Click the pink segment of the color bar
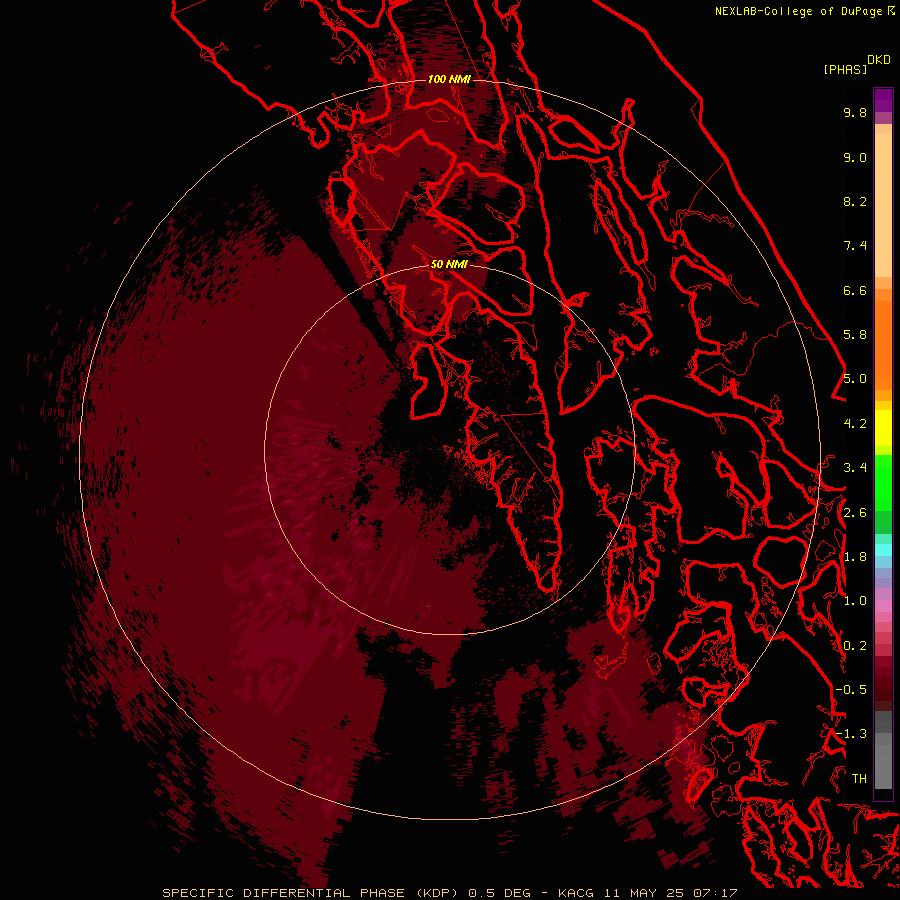Screen dimensions: 900x900 883,606
